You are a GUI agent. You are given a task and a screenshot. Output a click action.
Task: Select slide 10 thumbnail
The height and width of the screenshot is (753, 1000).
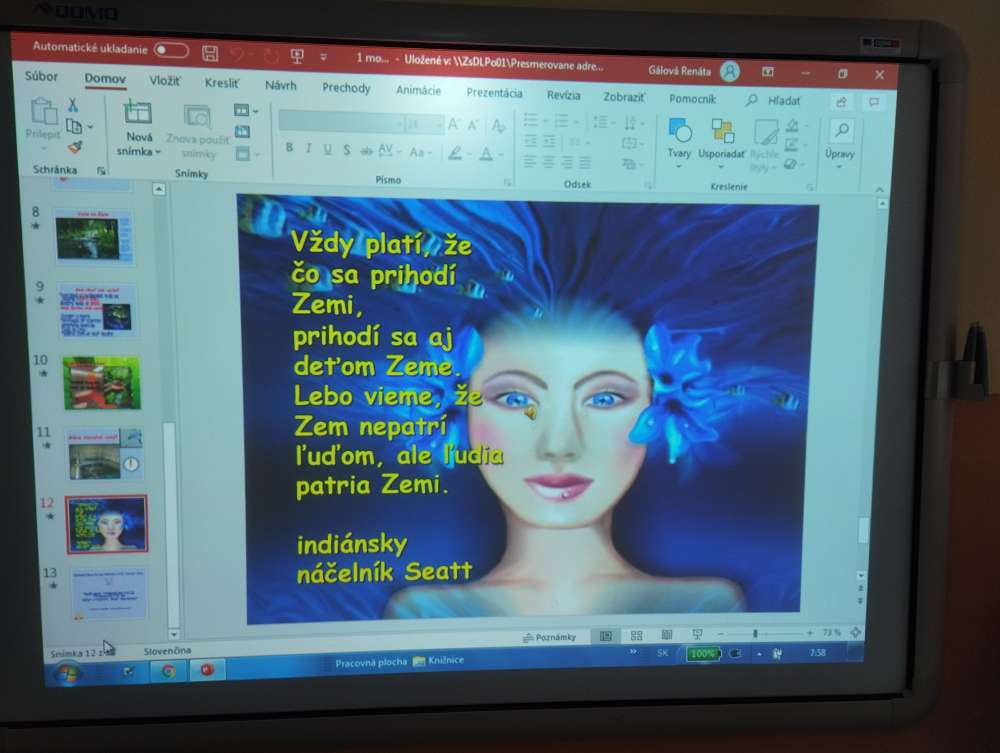[102, 382]
